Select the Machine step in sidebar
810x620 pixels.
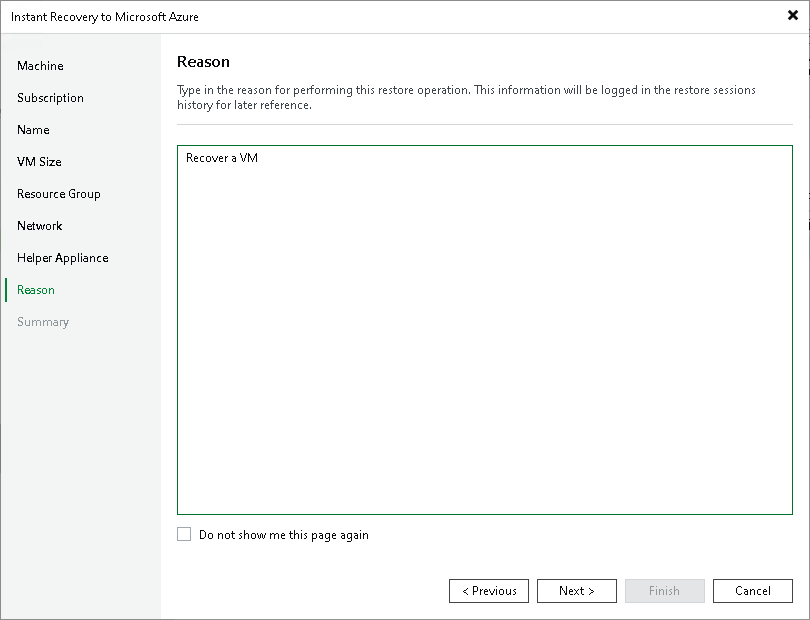point(40,66)
